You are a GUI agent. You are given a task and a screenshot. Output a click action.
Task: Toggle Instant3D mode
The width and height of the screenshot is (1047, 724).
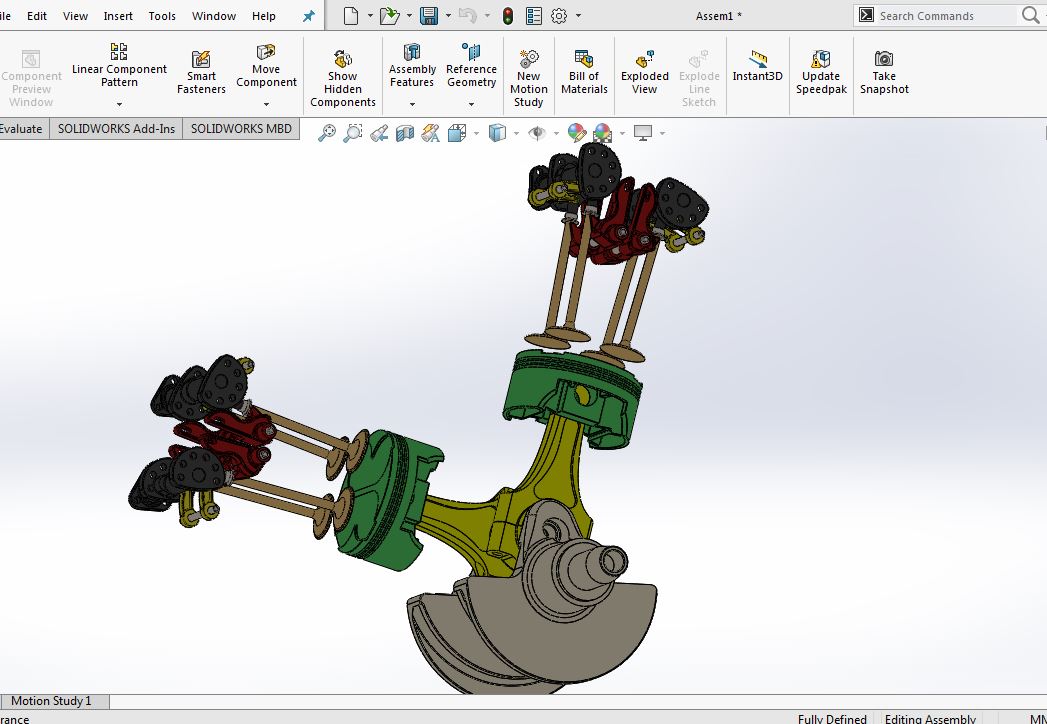tap(757, 66)
